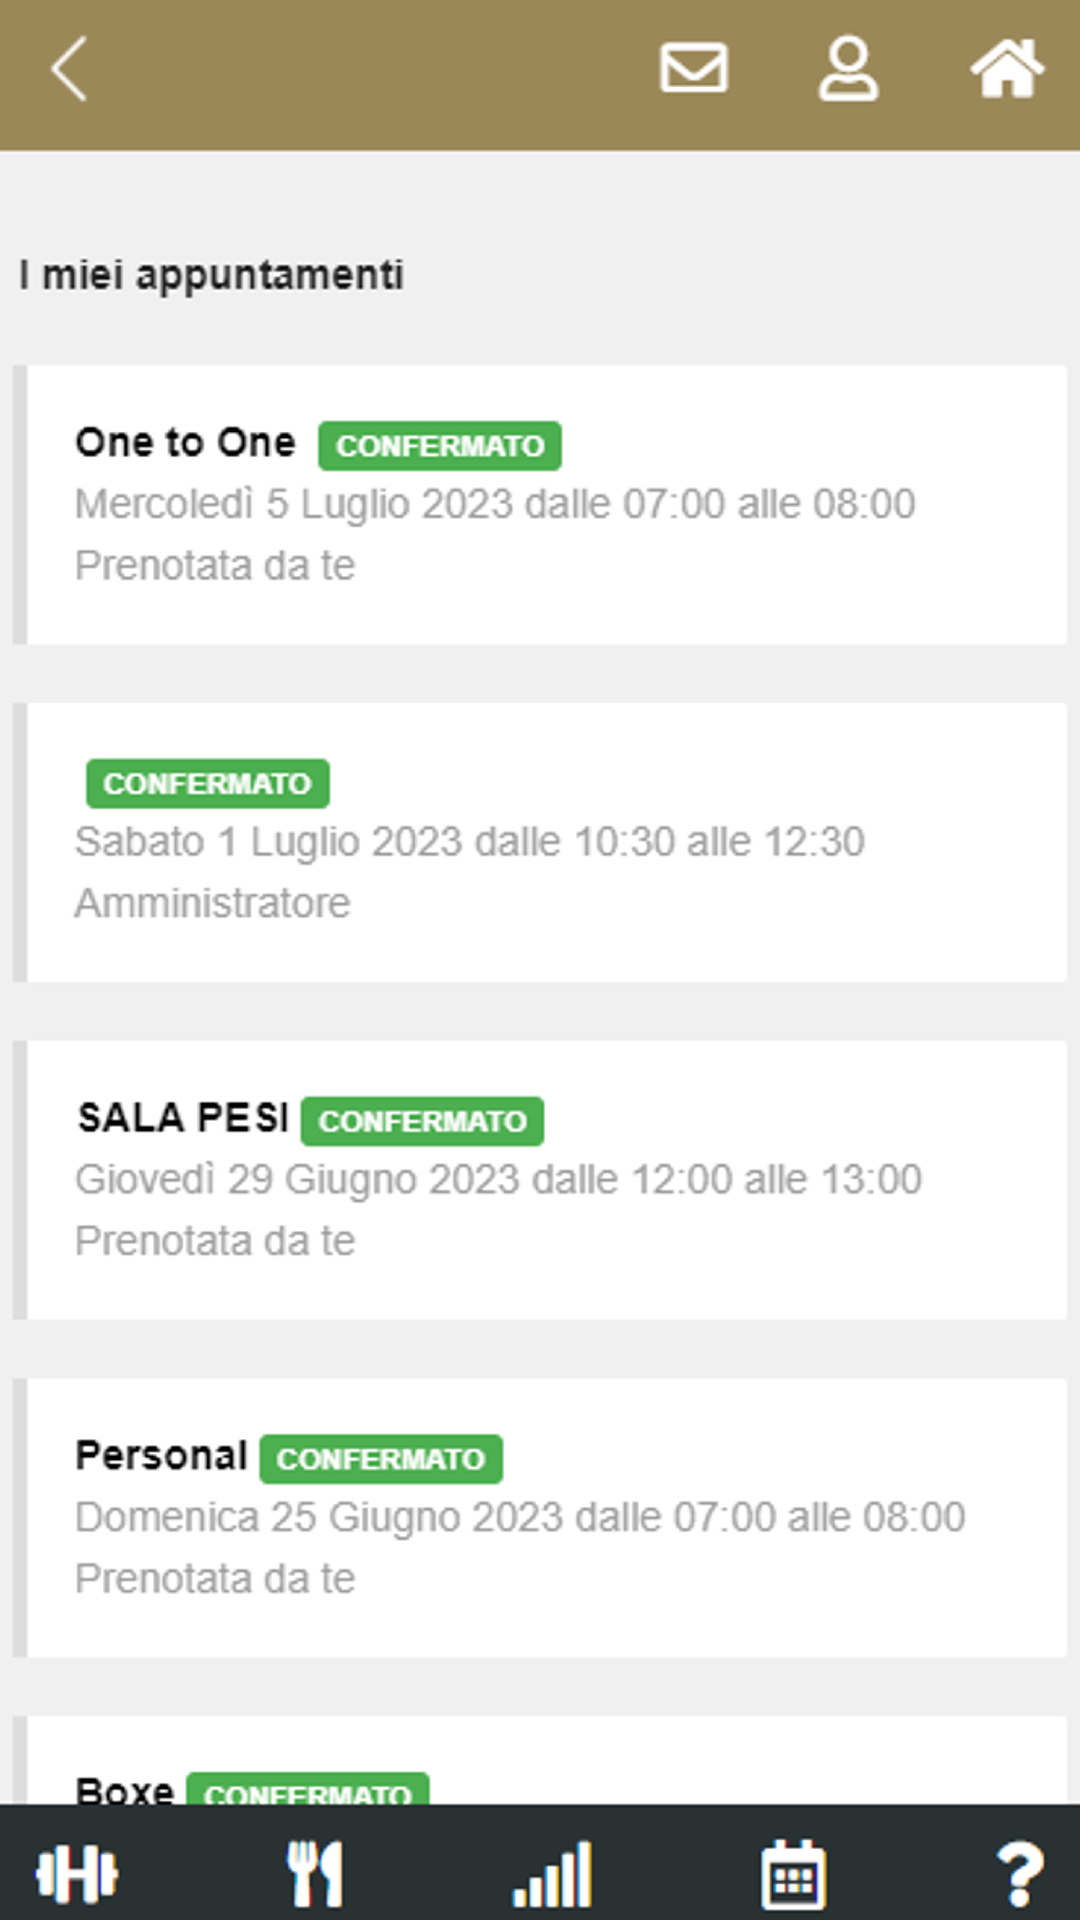Tap the CONFERMATO badge next to Personal
Viewport: 1080px width, 1920px height.
click(381, 1459)
